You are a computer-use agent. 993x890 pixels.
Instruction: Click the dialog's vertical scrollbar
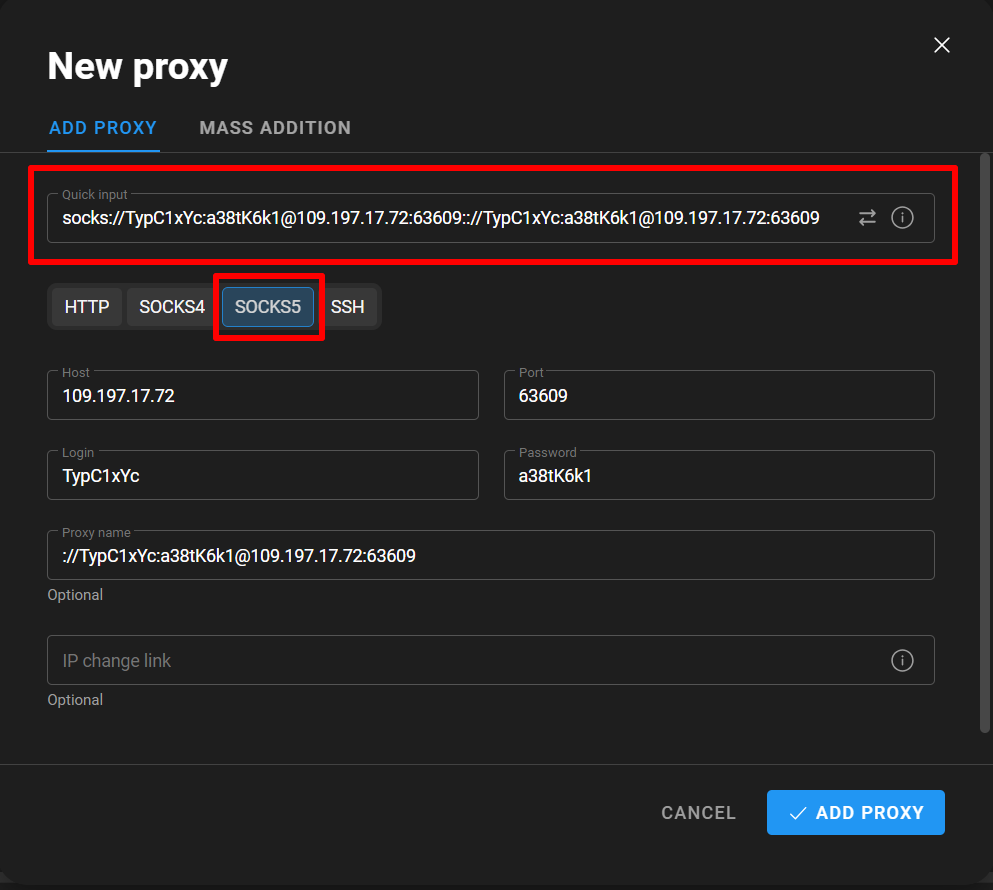(x=985, y=440)
